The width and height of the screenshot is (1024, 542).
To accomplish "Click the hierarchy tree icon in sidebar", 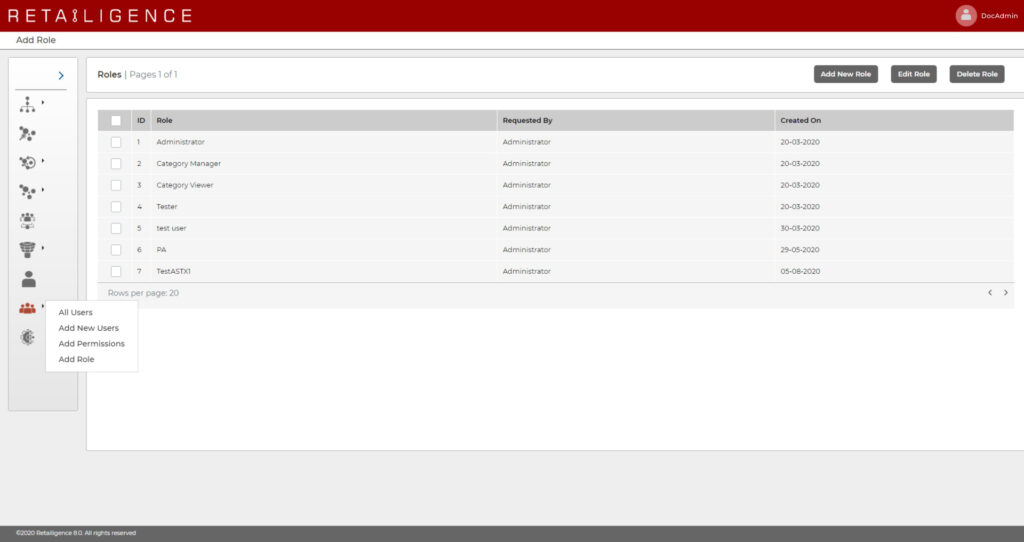I will click(x=28, y=104).
